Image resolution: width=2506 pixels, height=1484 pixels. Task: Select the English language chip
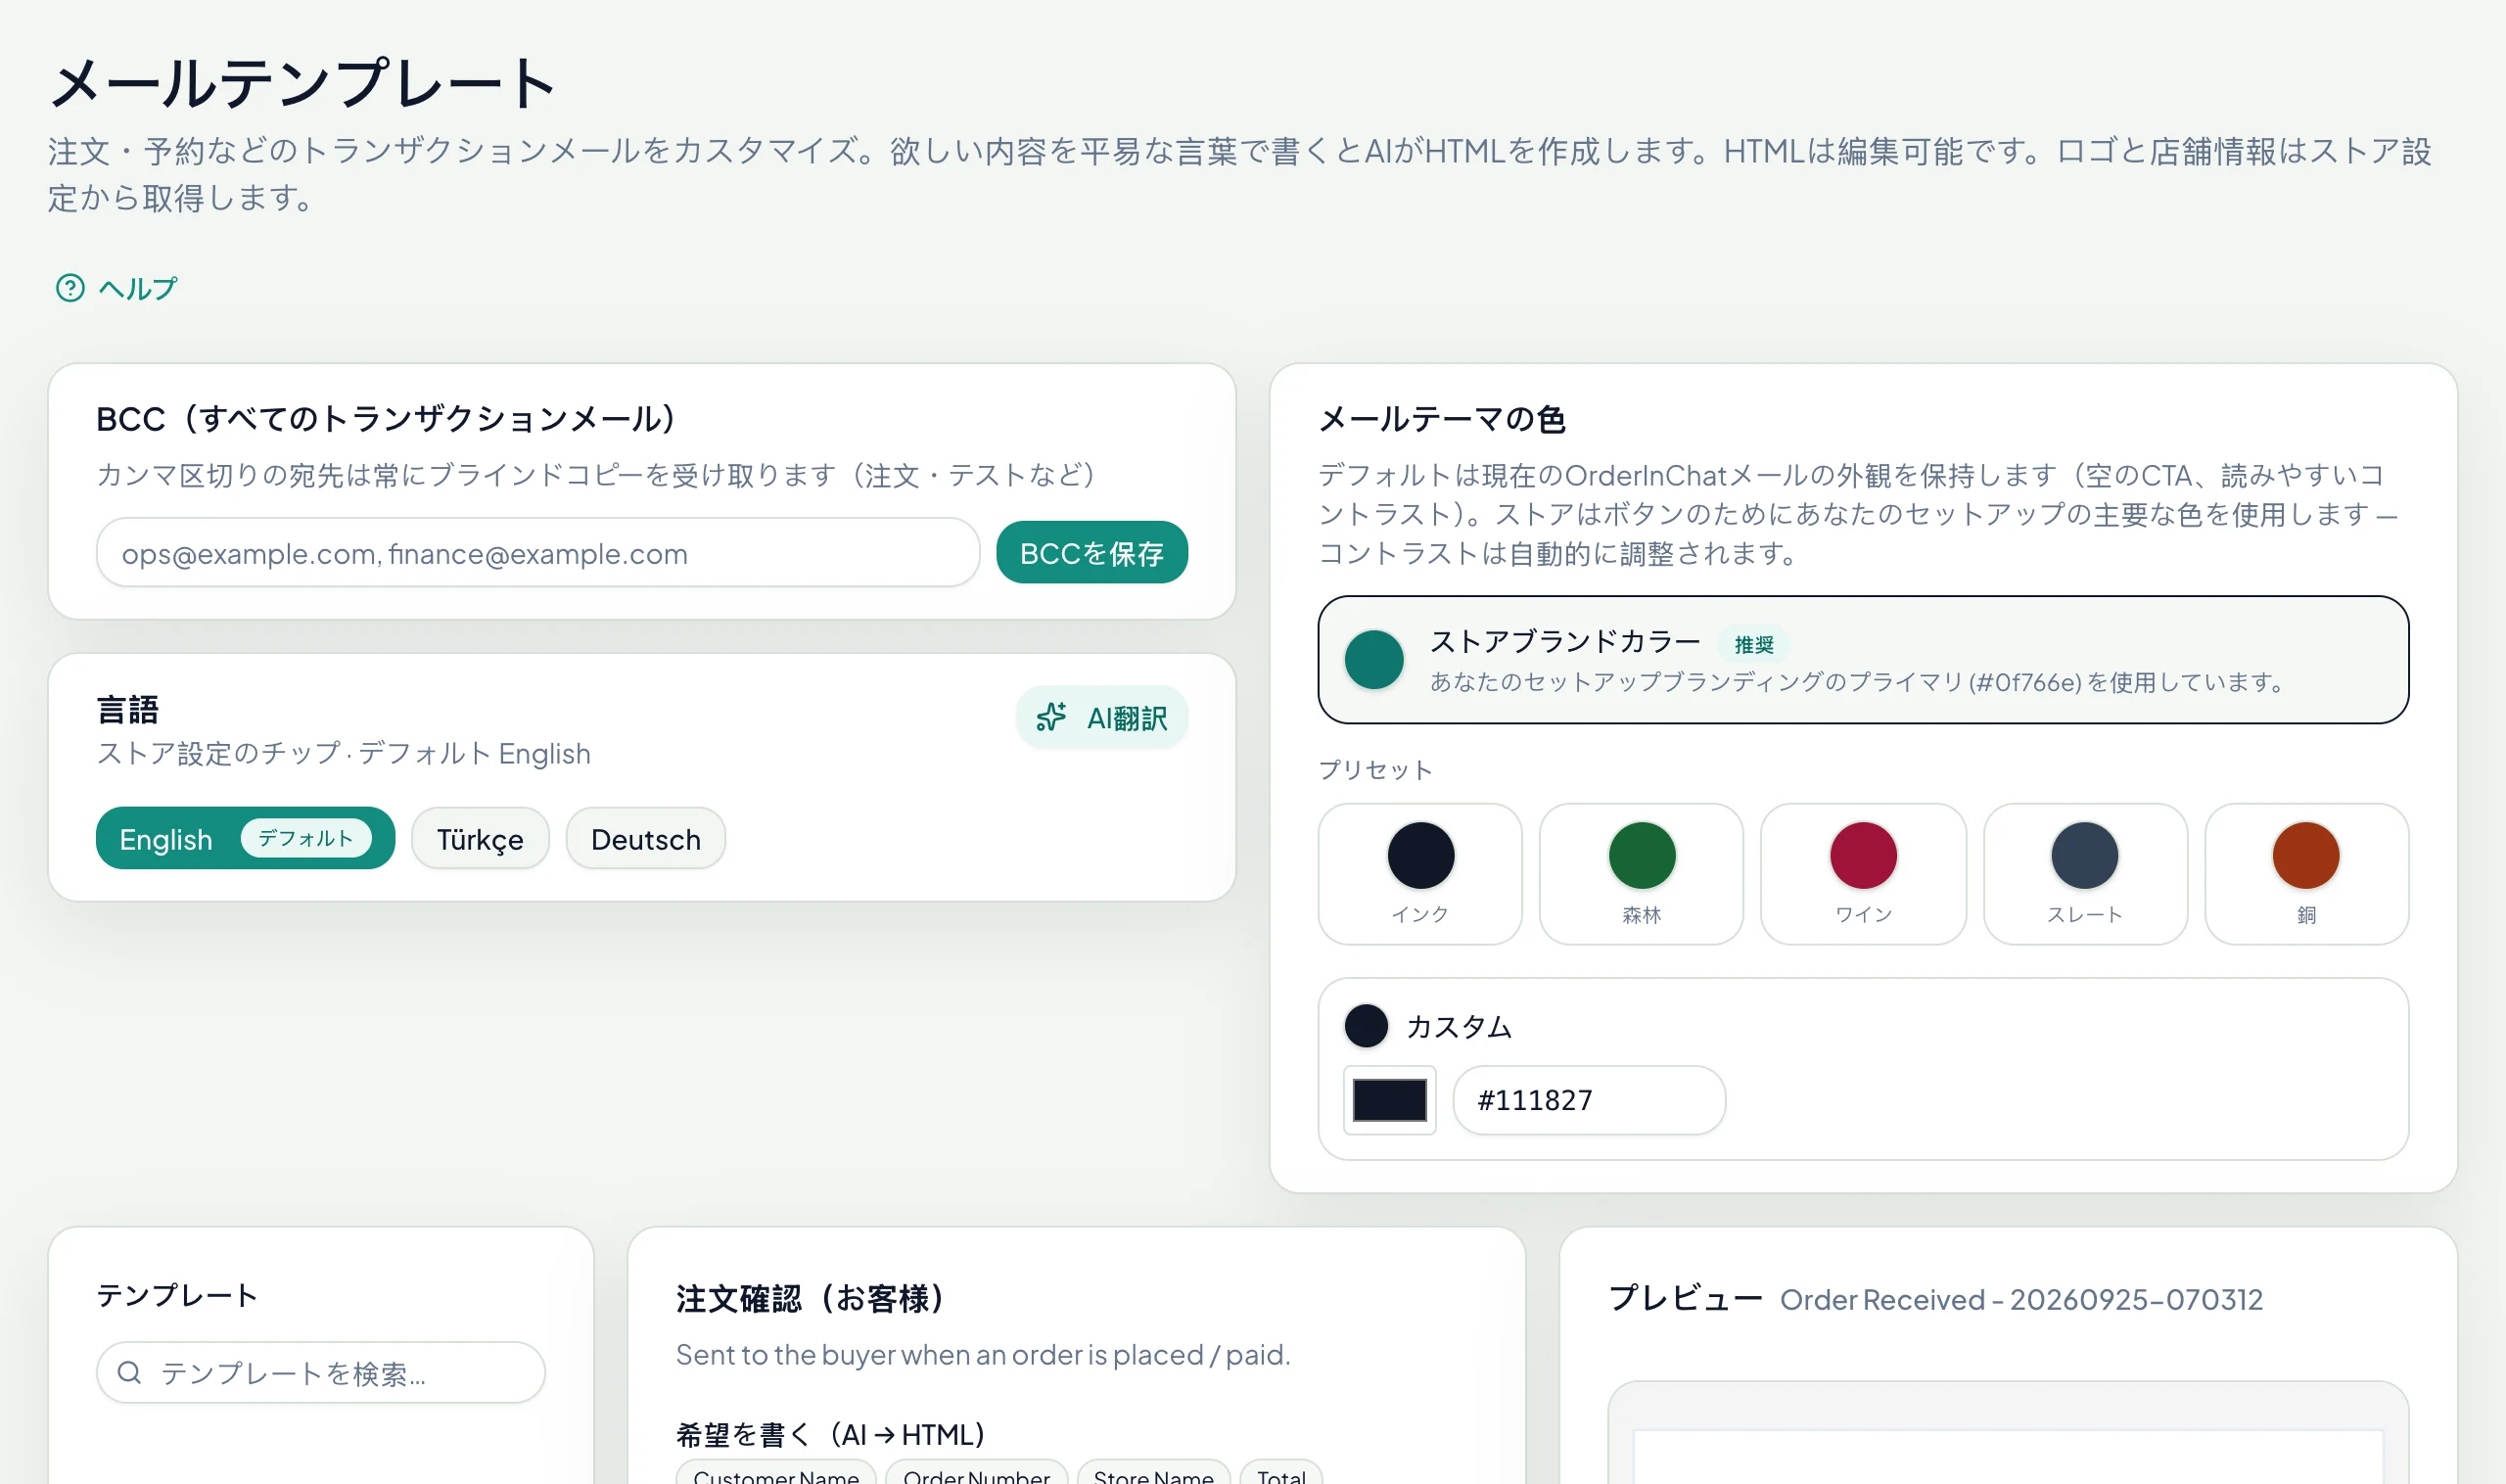click(x=245, y=838)
